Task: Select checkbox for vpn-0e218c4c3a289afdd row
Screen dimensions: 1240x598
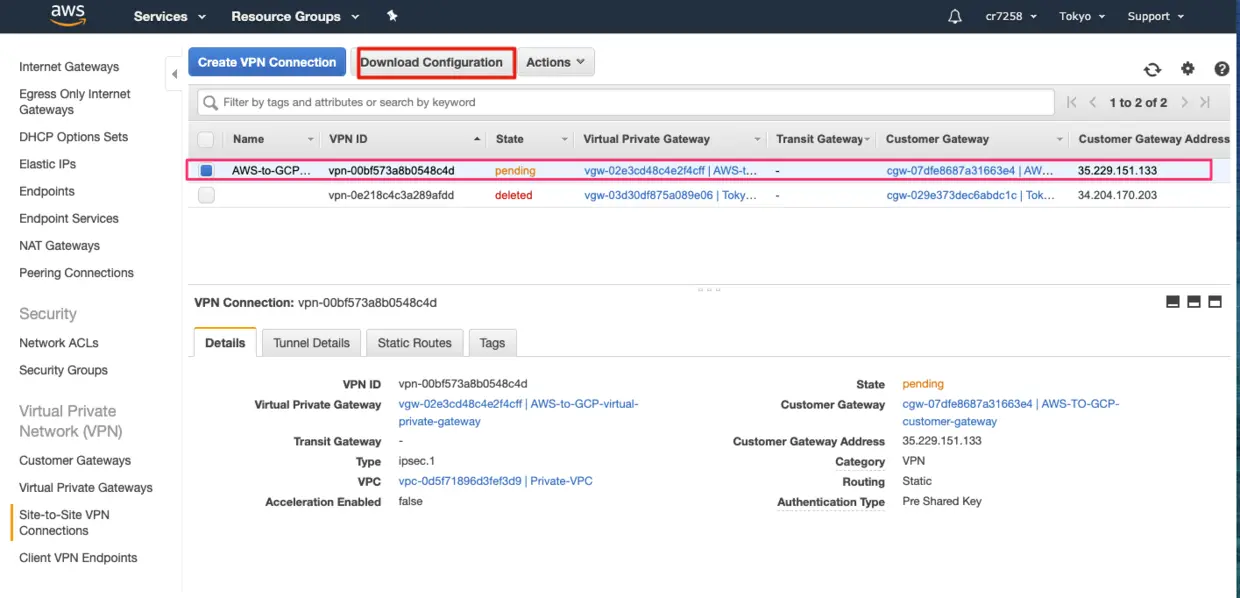Action: (x=206, y=196)
